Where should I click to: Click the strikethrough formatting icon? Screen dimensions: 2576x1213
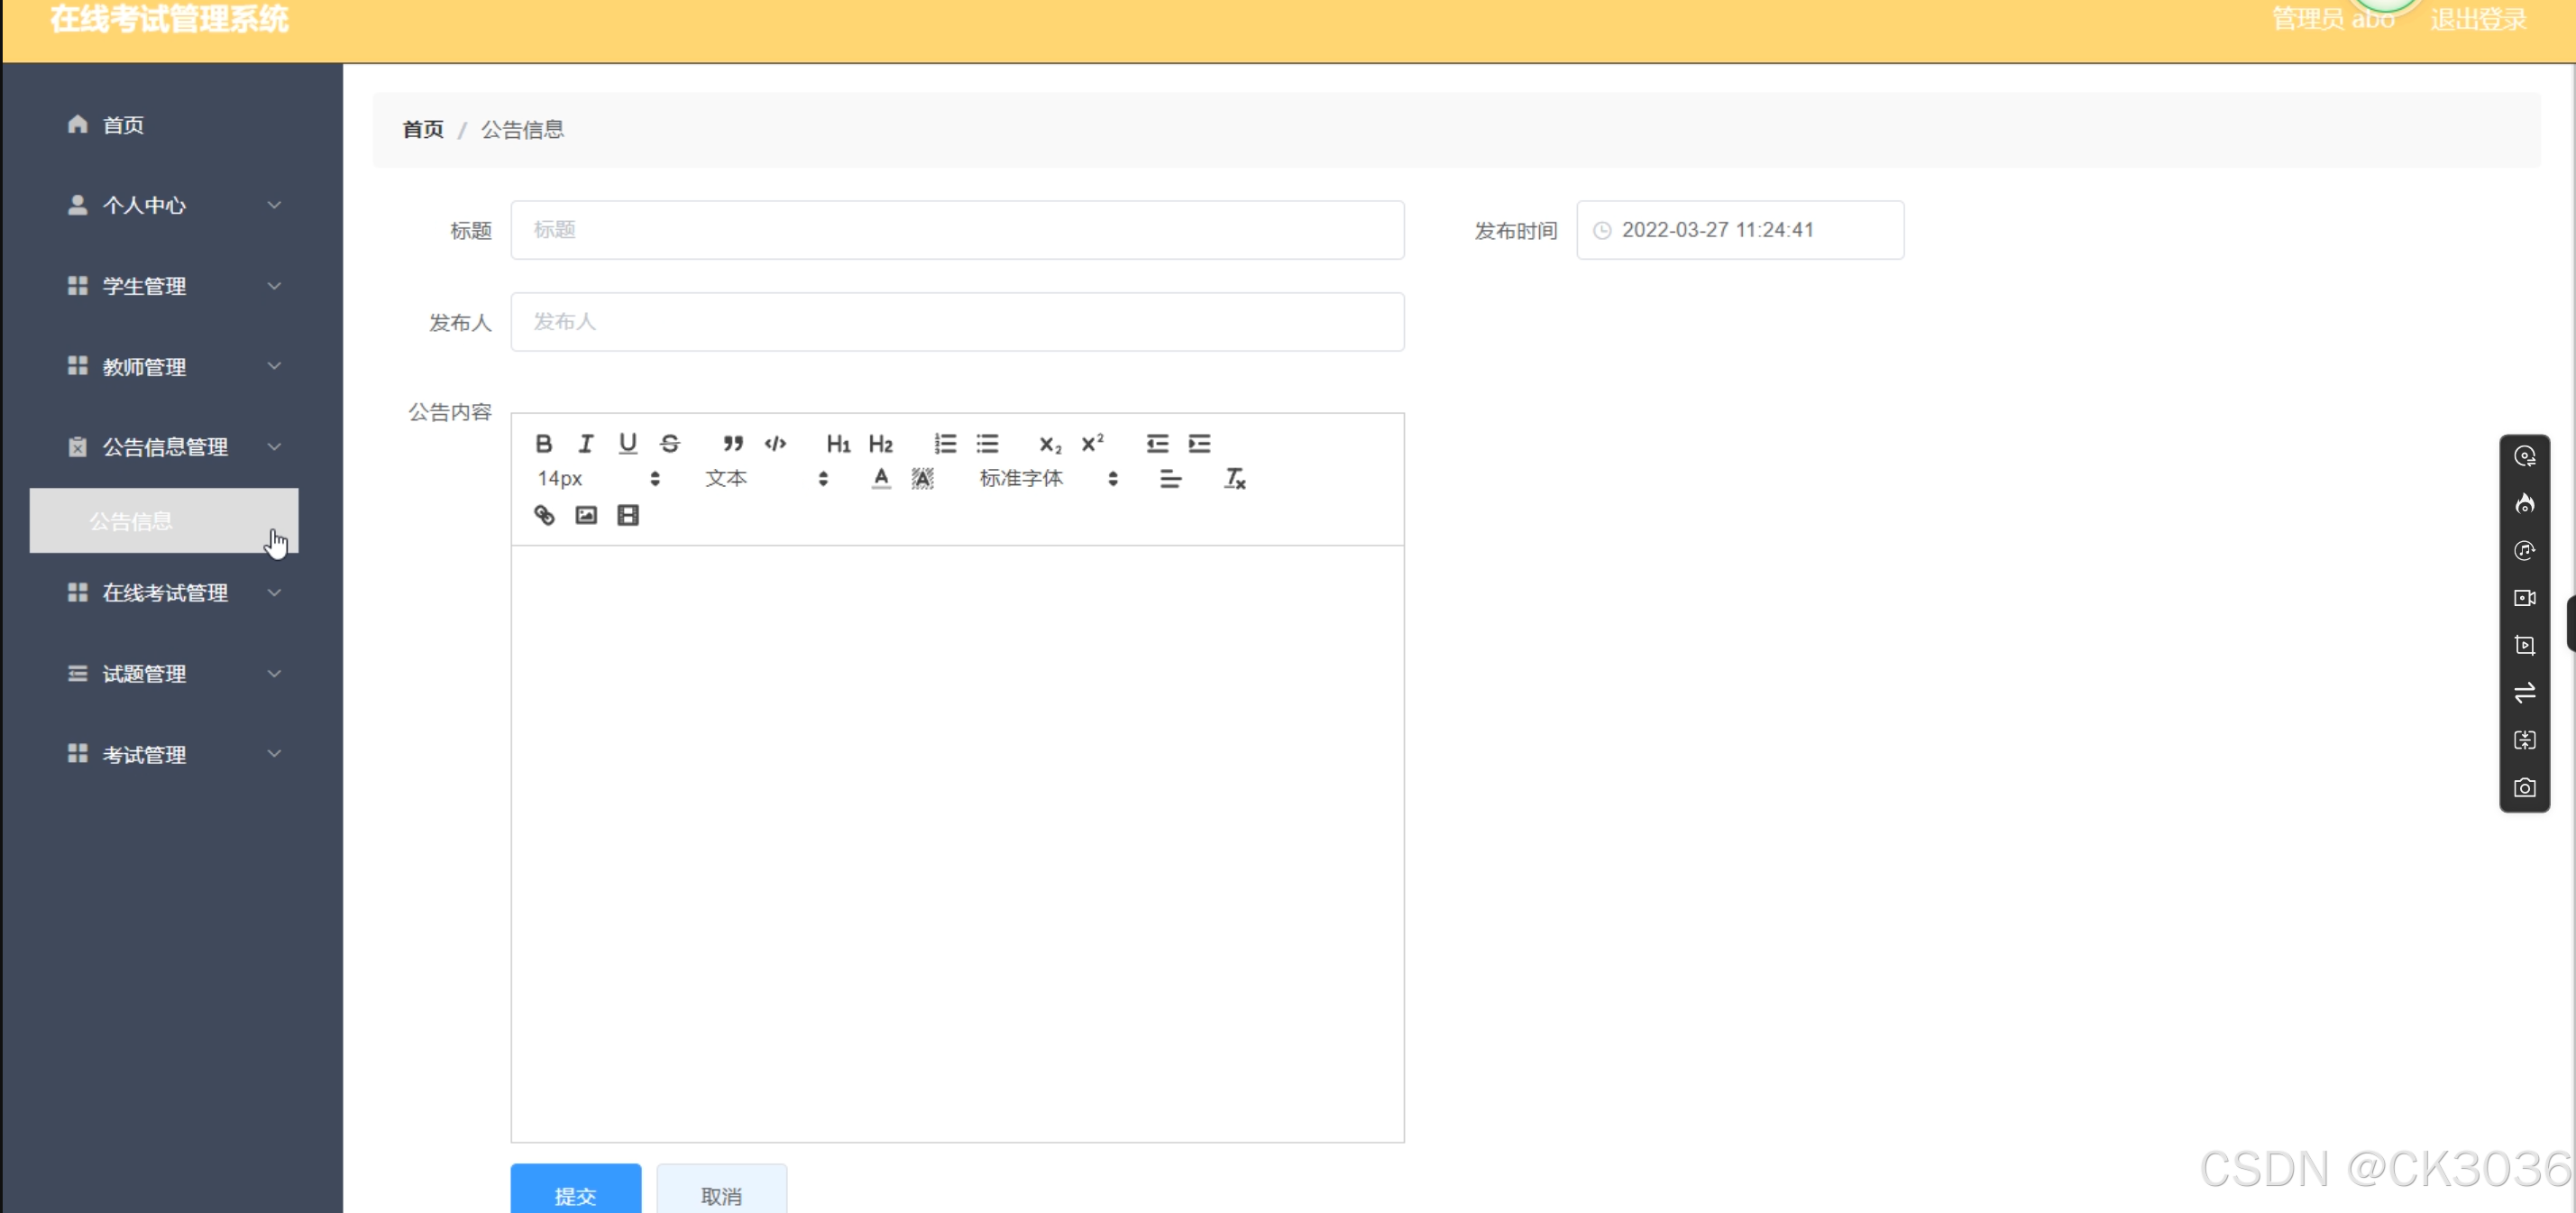[670, 443]
